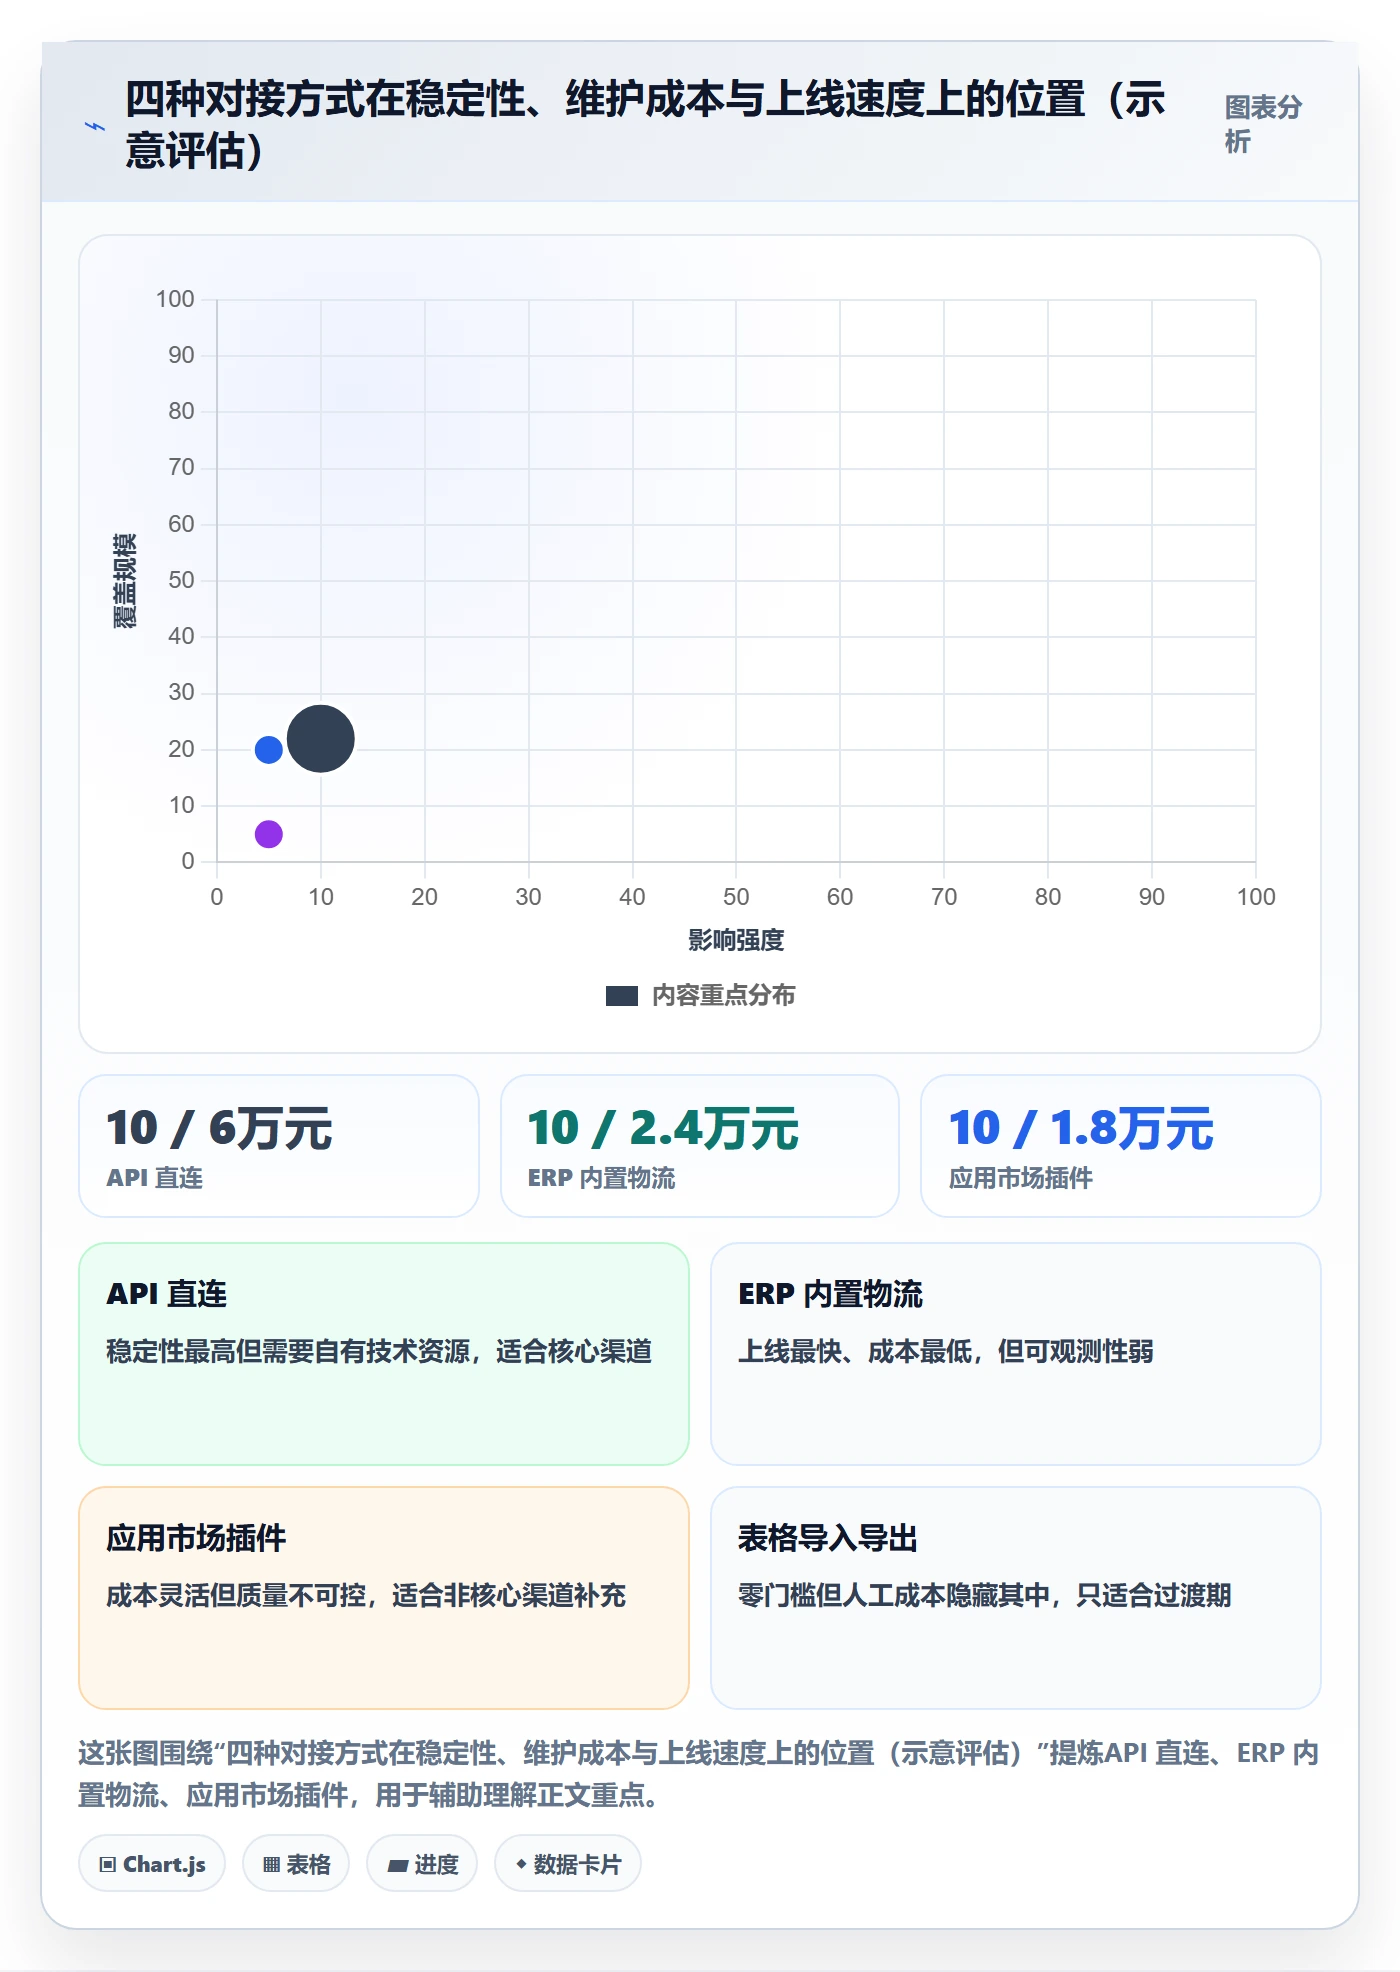This screenshot has width=1400, height=1972.
Task: Open the 10 / 6万元 stat card
Action: click(x=279, y=1146)
